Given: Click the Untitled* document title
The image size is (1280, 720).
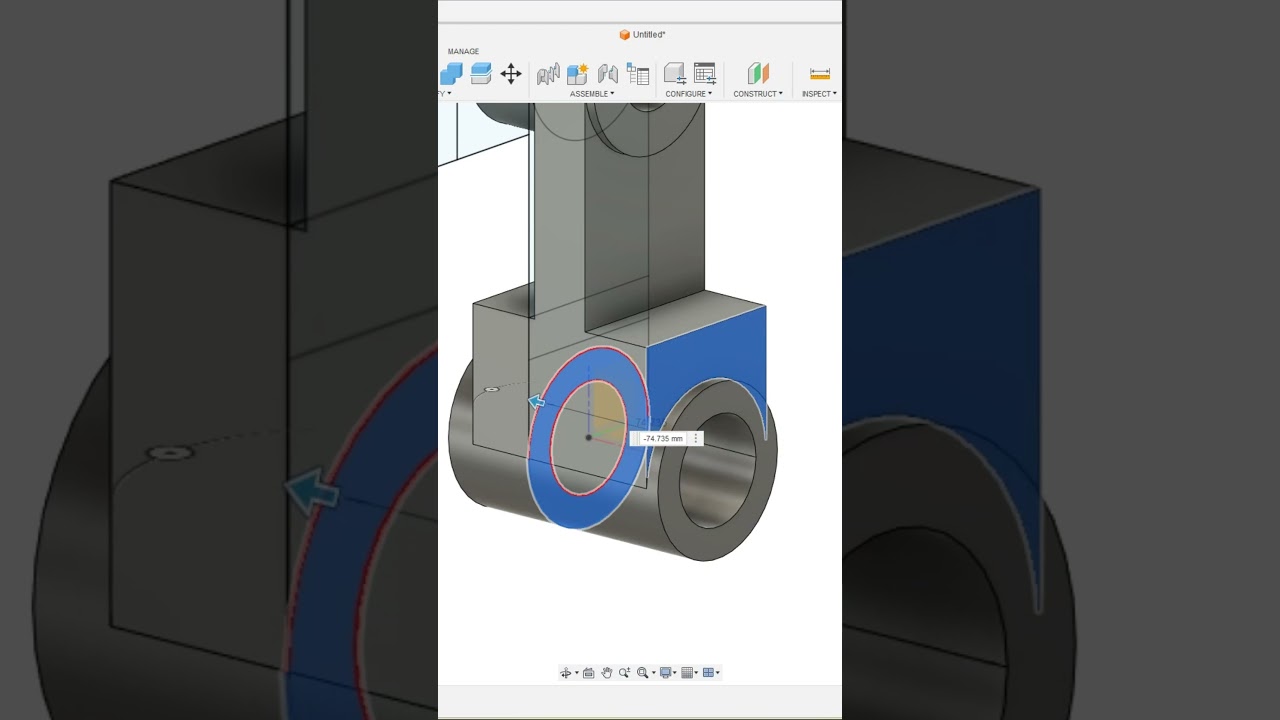Looking at the screenshot, I should (649, 35).
